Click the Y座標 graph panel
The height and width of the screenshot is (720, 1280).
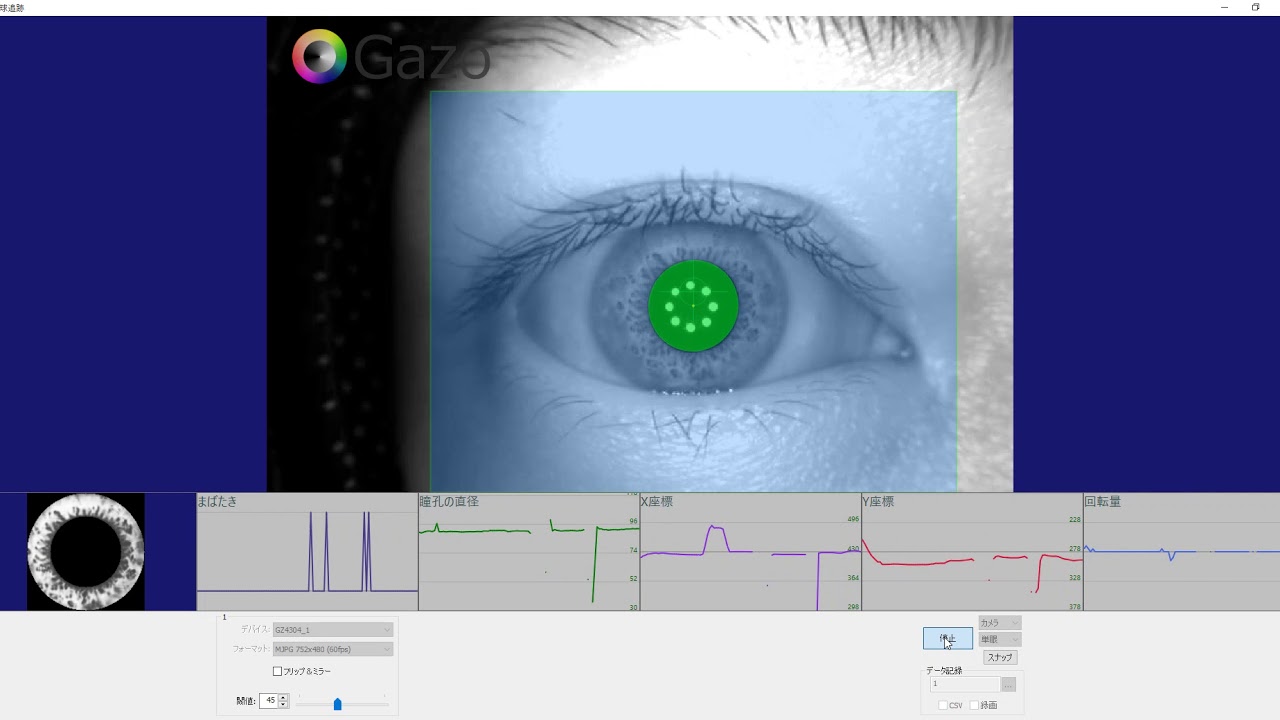[972, 551]
